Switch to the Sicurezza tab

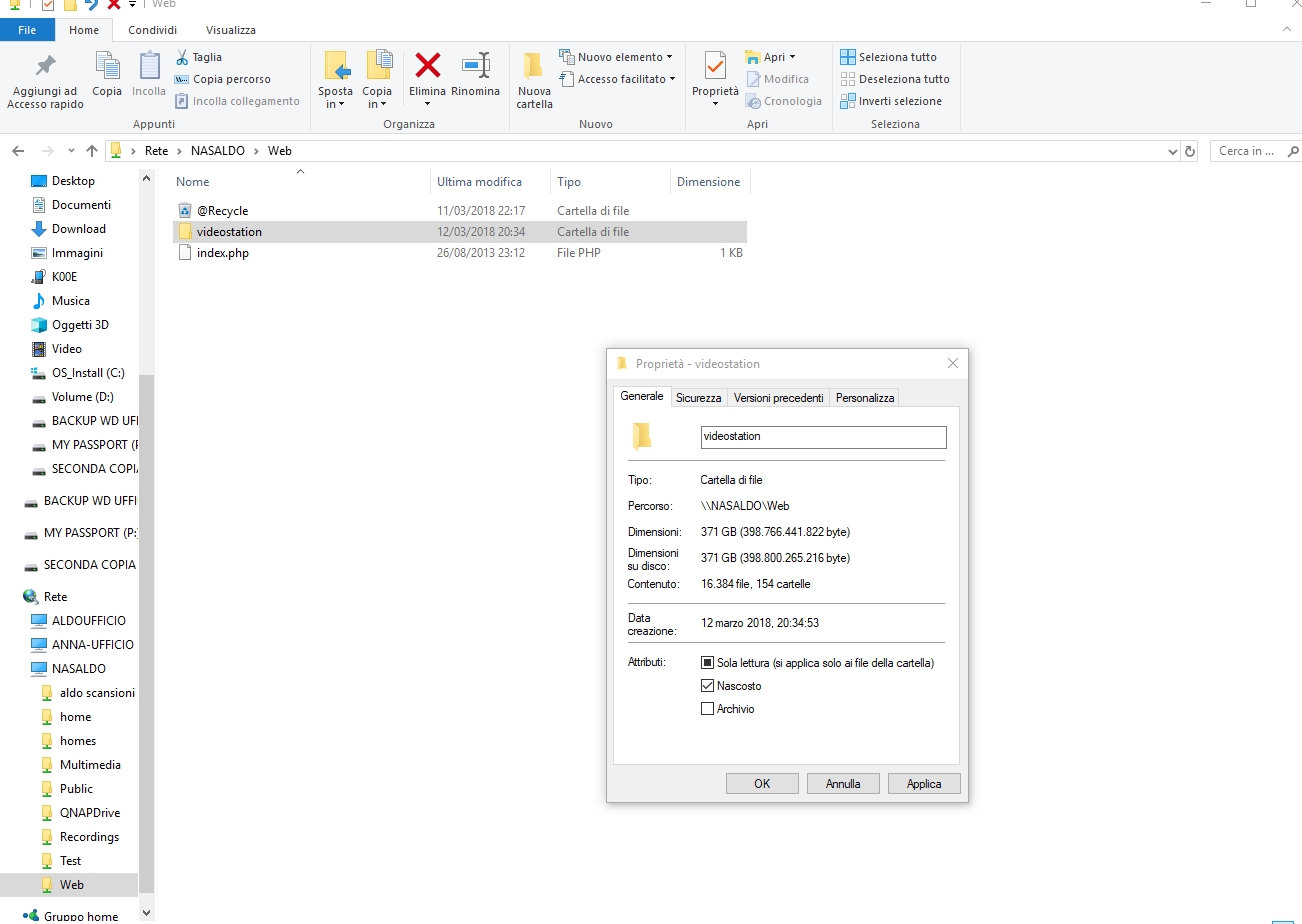tap(698, 398)
